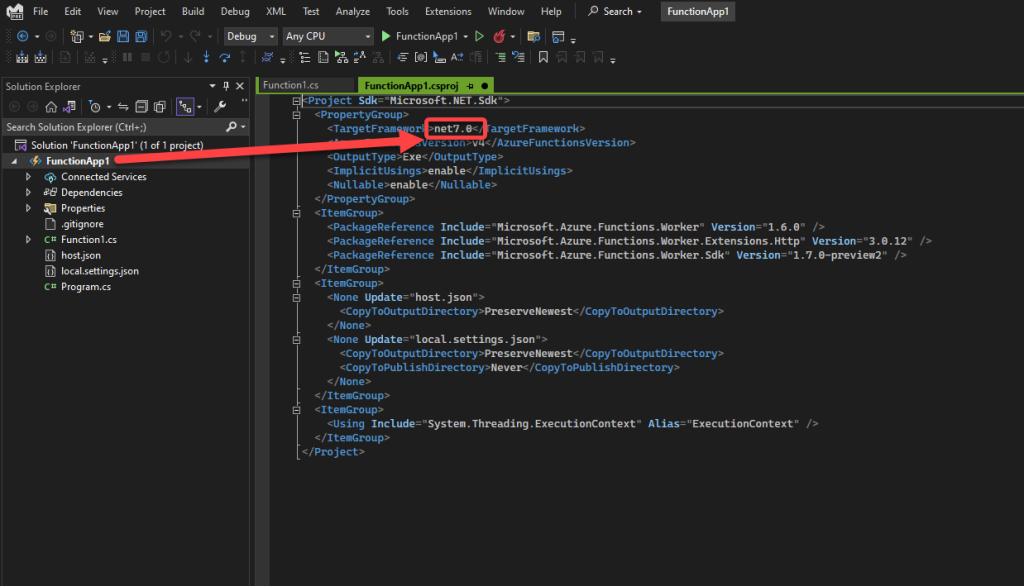
Task: Open the Analyze menu
Action: [x=353, y=12]
